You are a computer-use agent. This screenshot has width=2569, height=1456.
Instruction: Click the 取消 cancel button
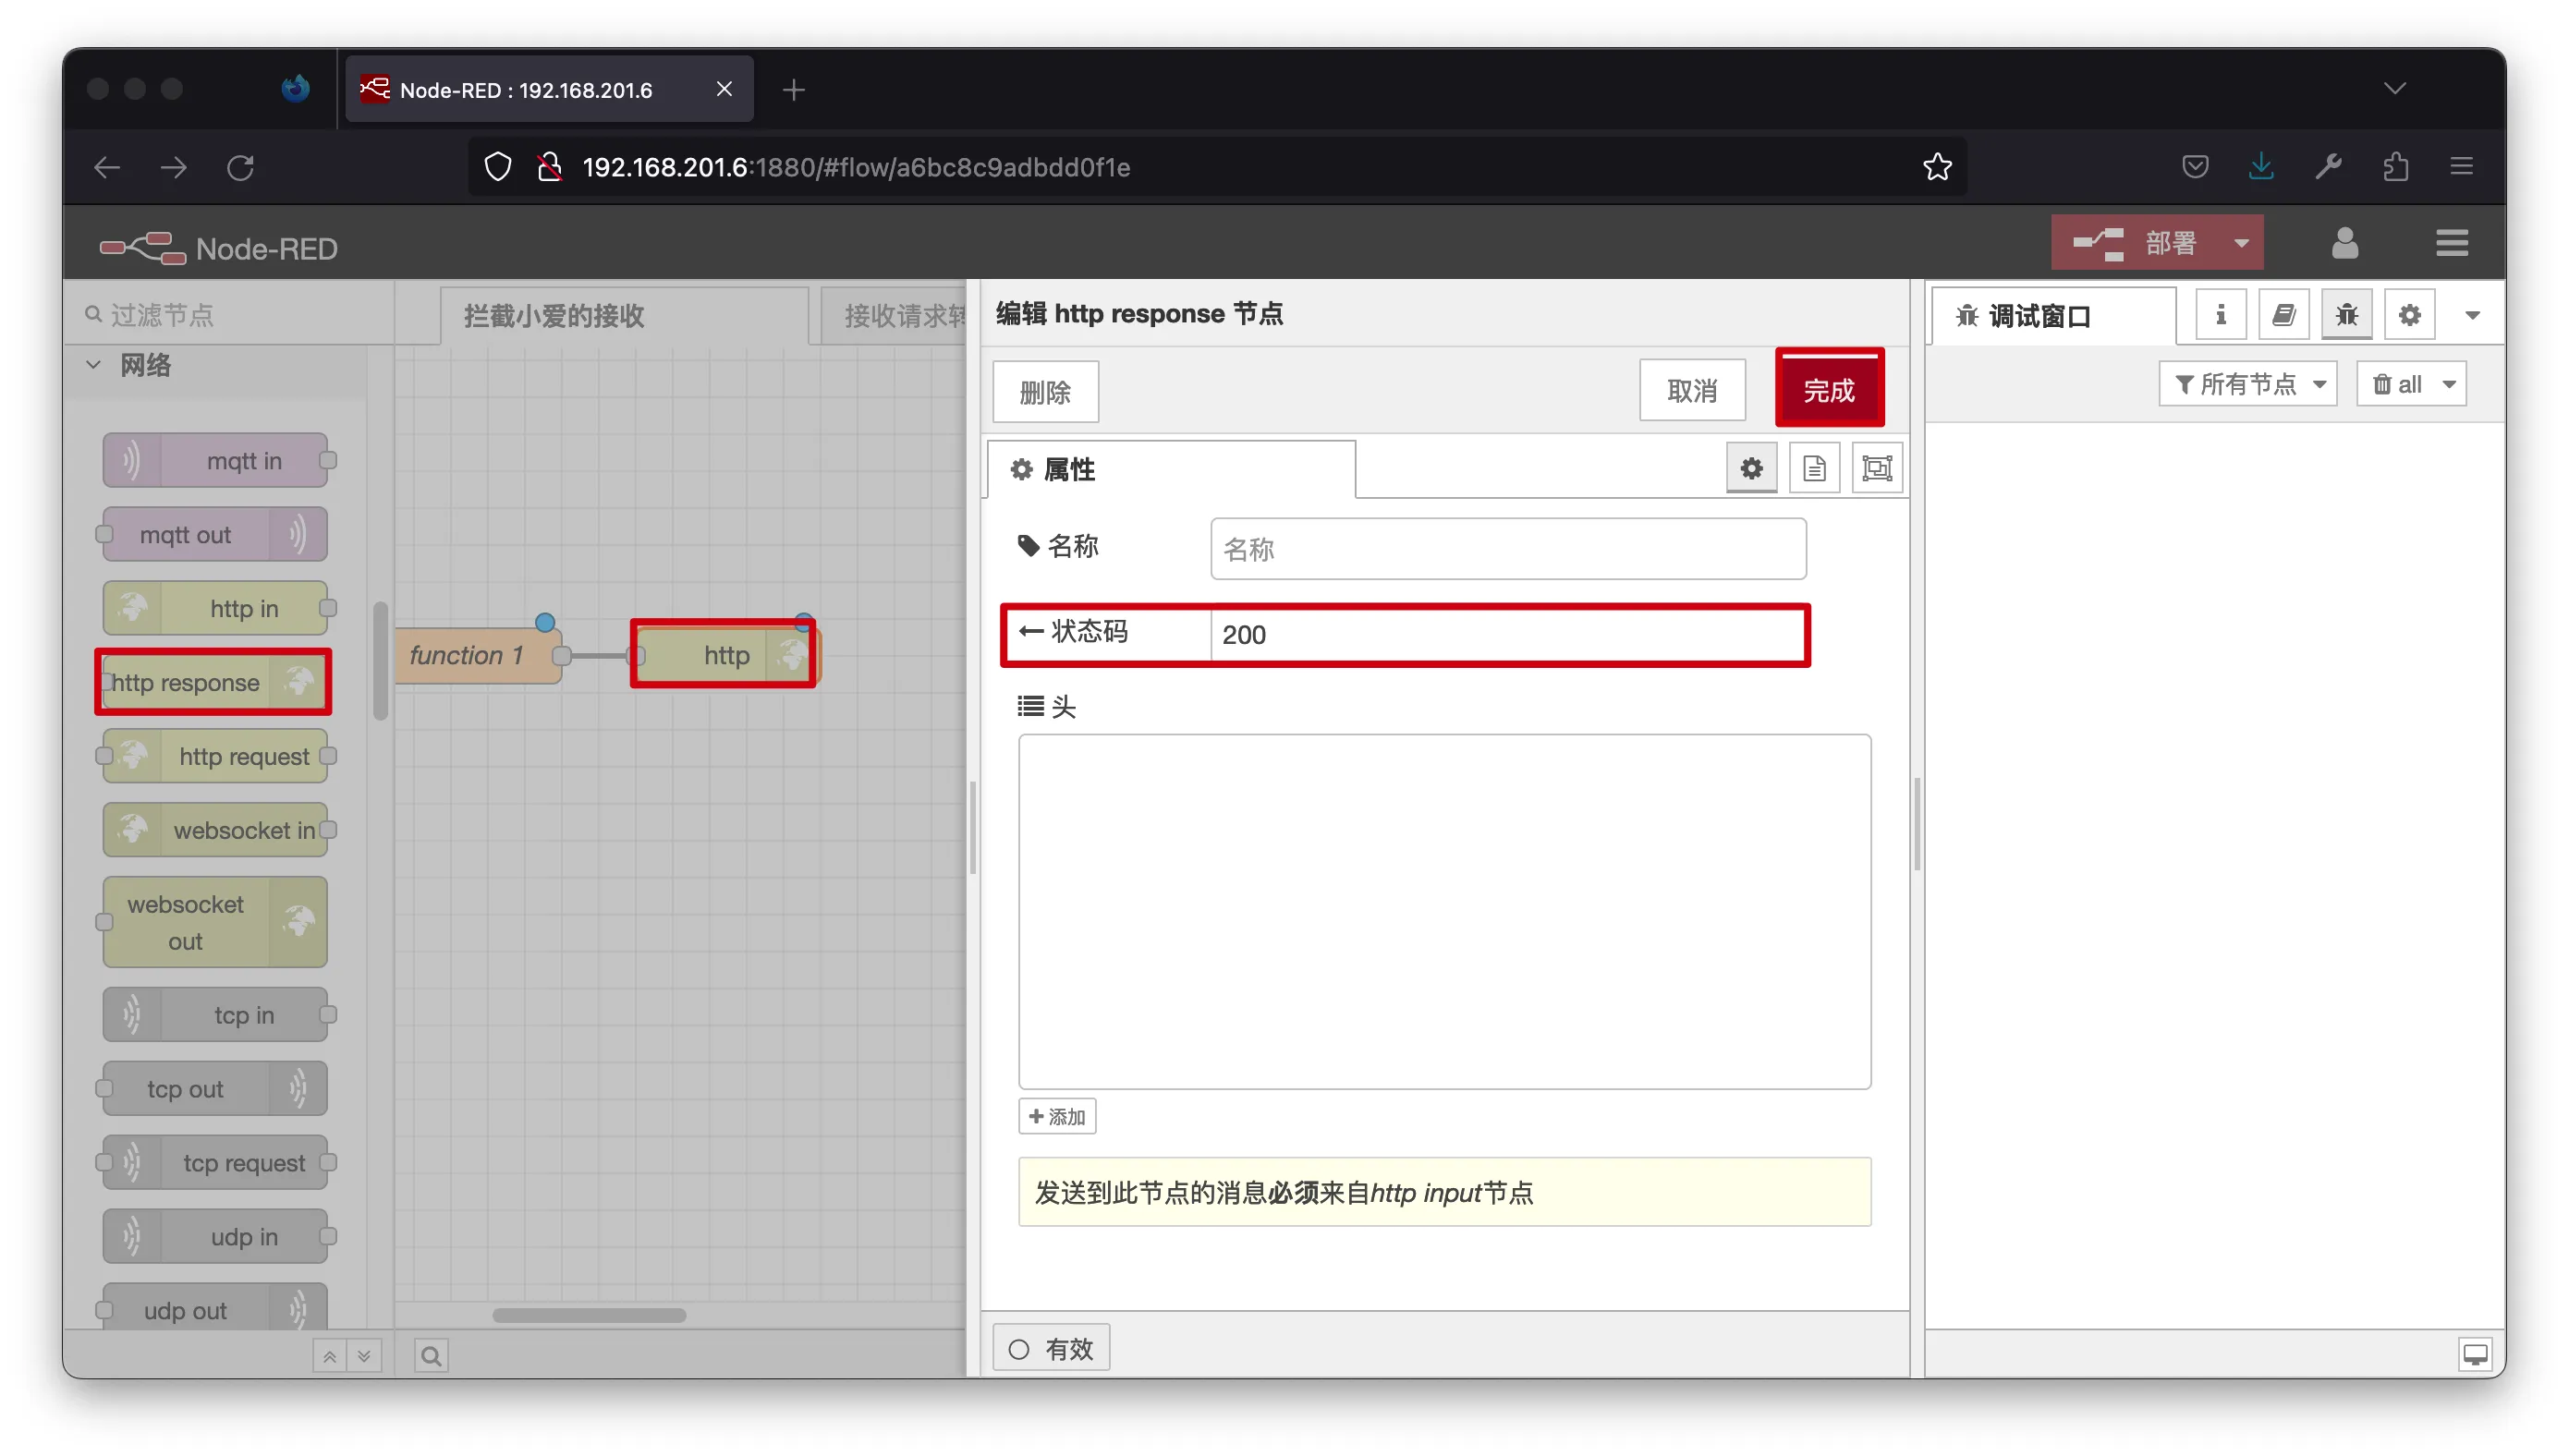pos(1691,390)
